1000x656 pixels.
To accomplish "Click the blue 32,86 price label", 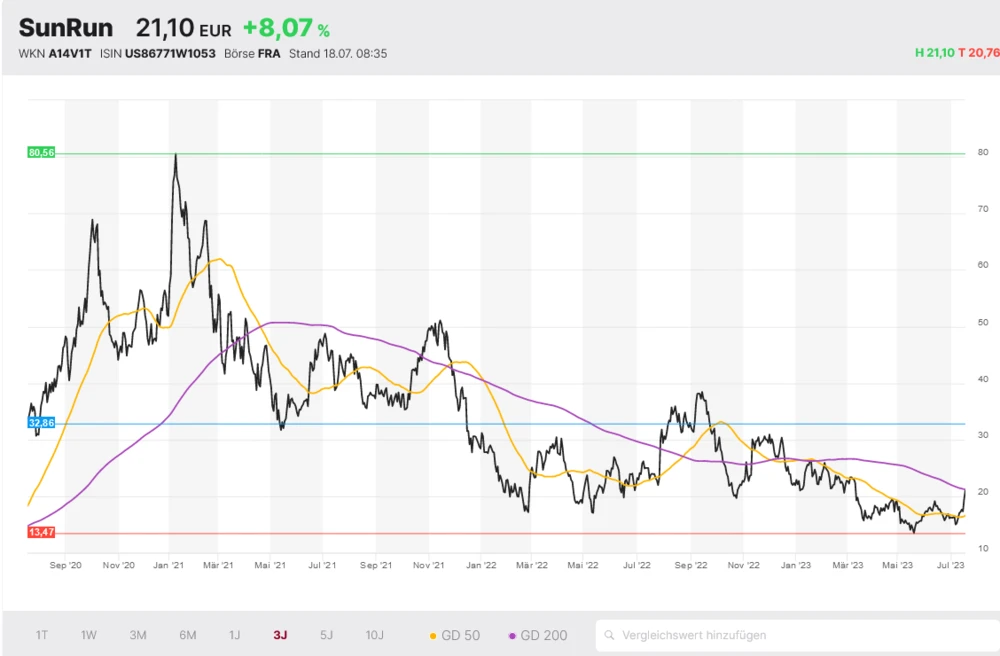I will click(x=42, y=423).
